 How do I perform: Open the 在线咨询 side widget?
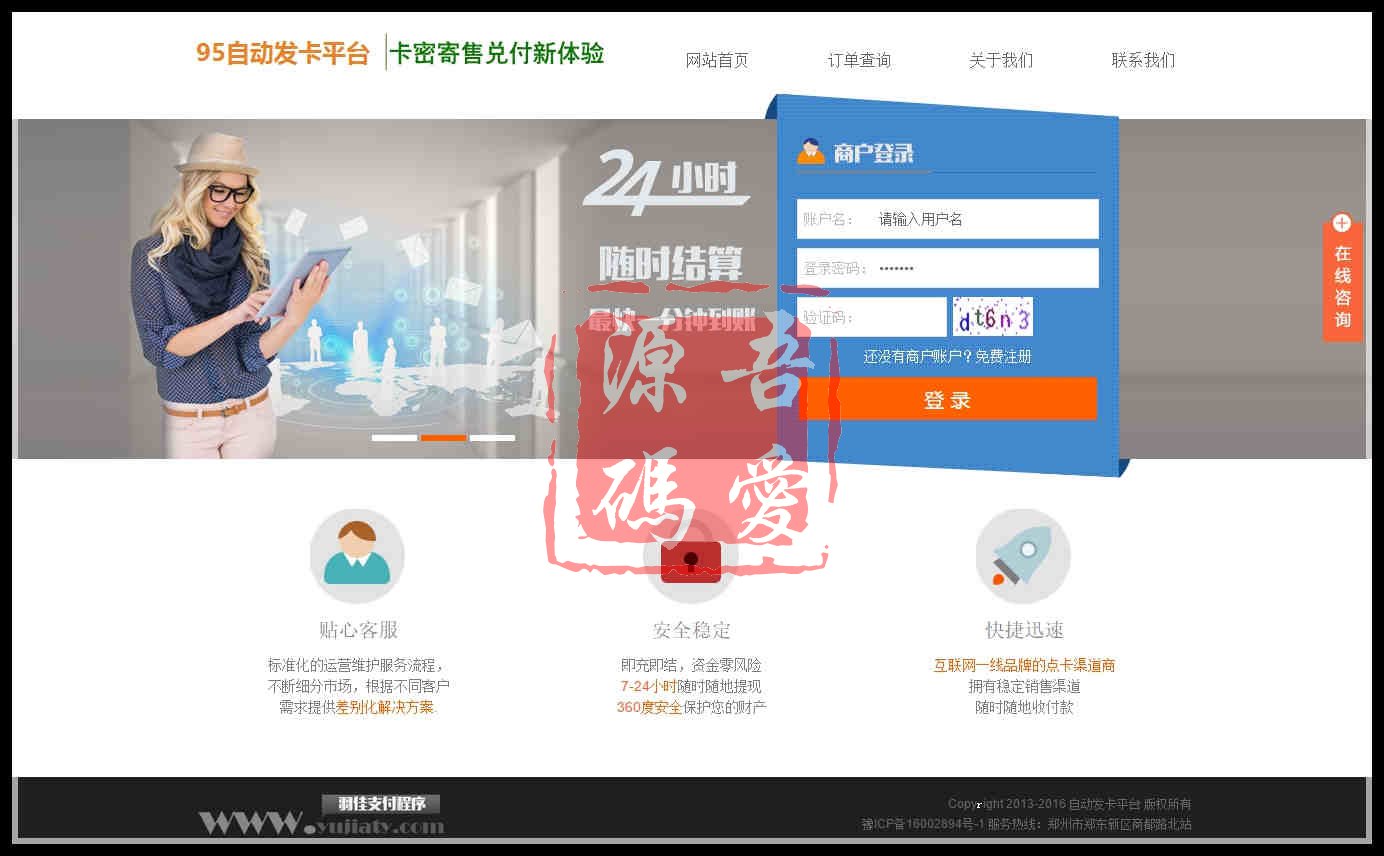click(1342, 285)
